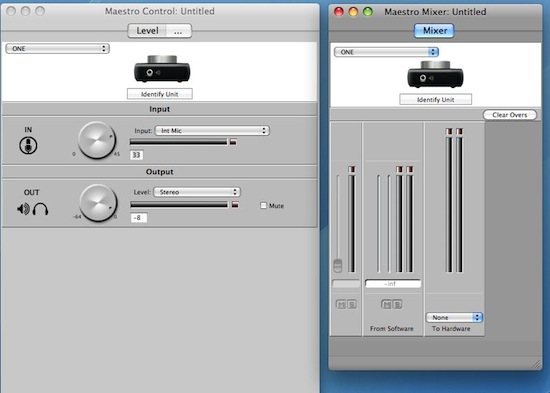Click Identify Unit button in Maestro Mixer
The image size is (550, 393).
pos(435,99)
